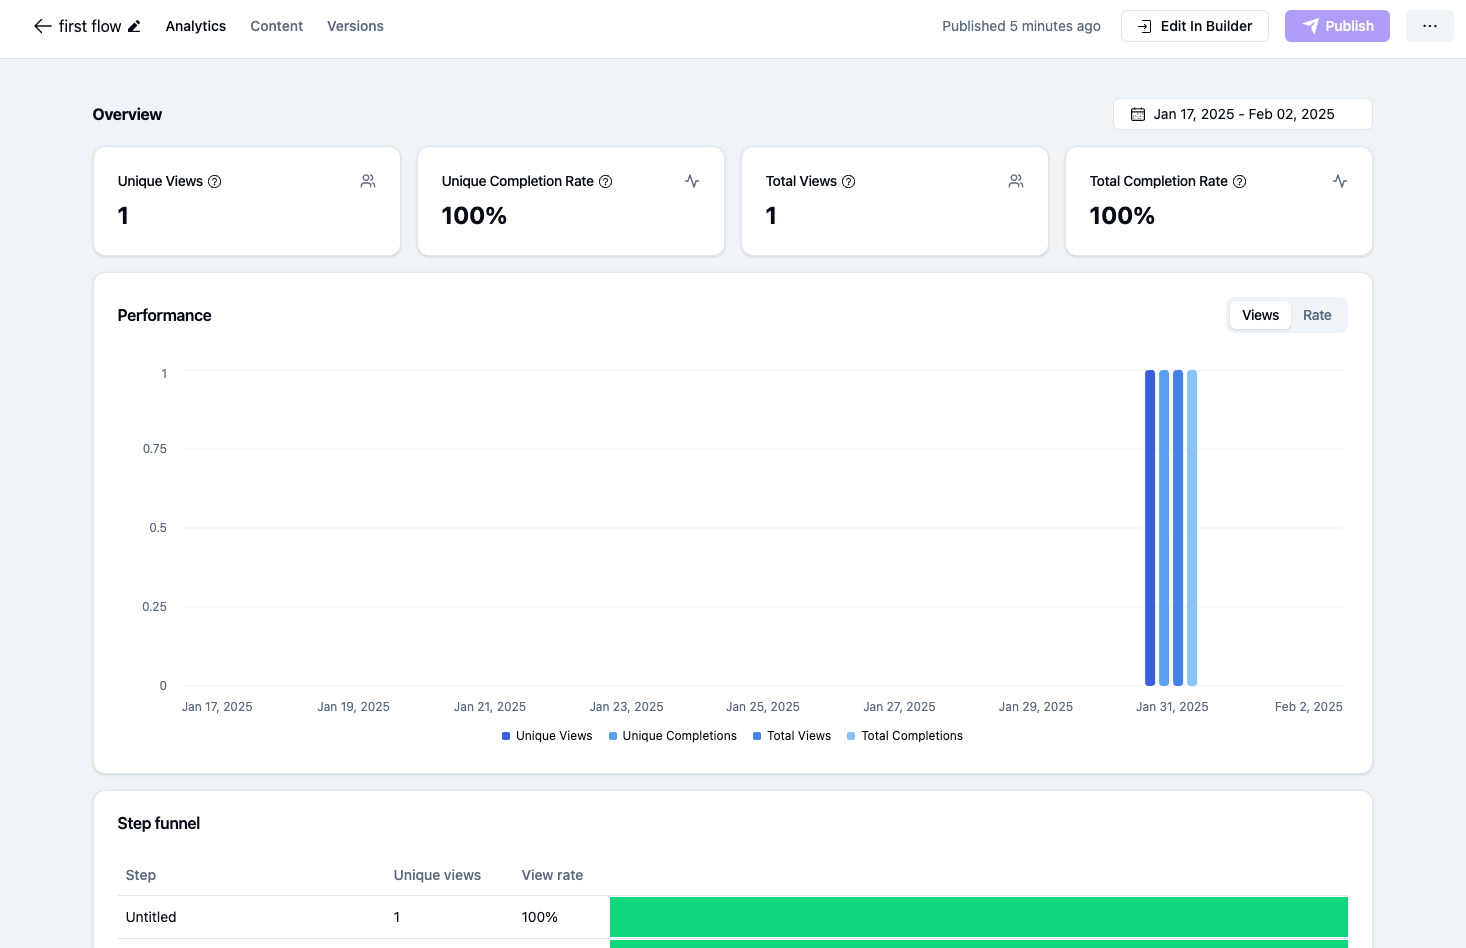Screen dimensions: 1466x948
Task: Click the View rate column header
Action: [552, 875]
